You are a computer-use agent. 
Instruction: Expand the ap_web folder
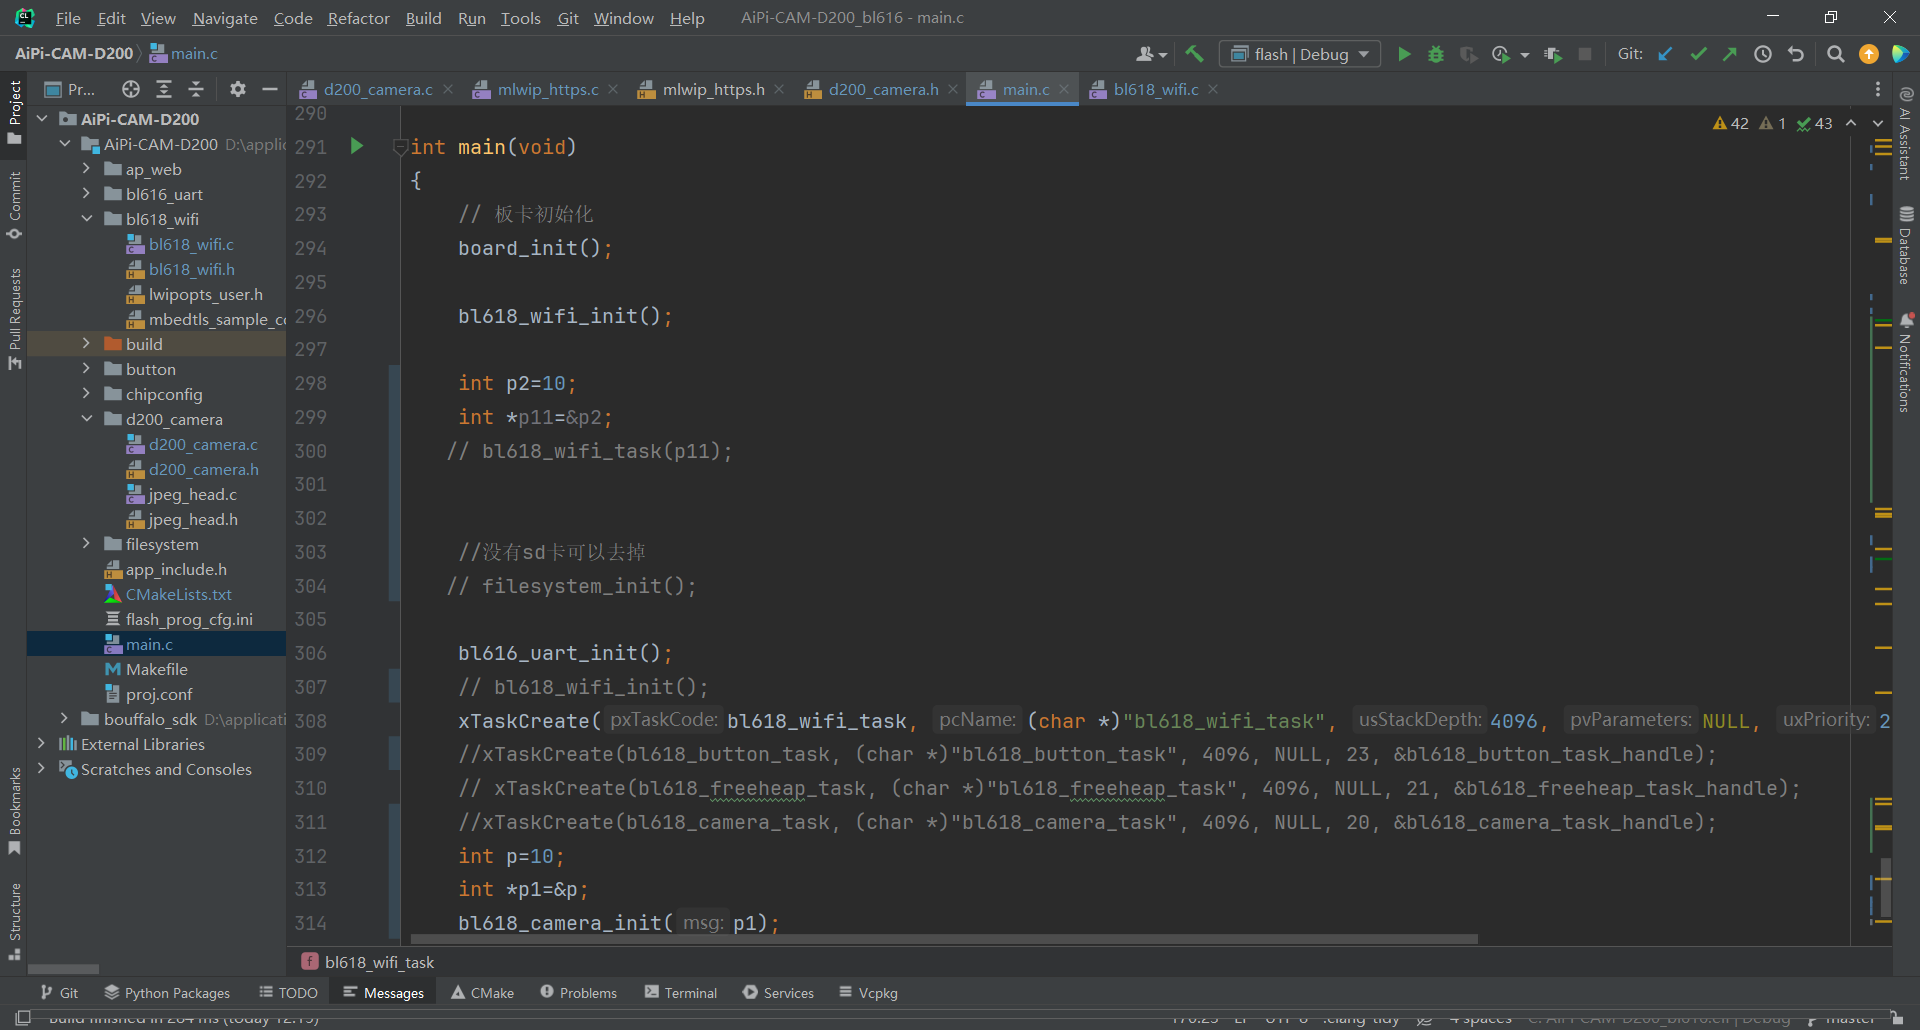86,169
